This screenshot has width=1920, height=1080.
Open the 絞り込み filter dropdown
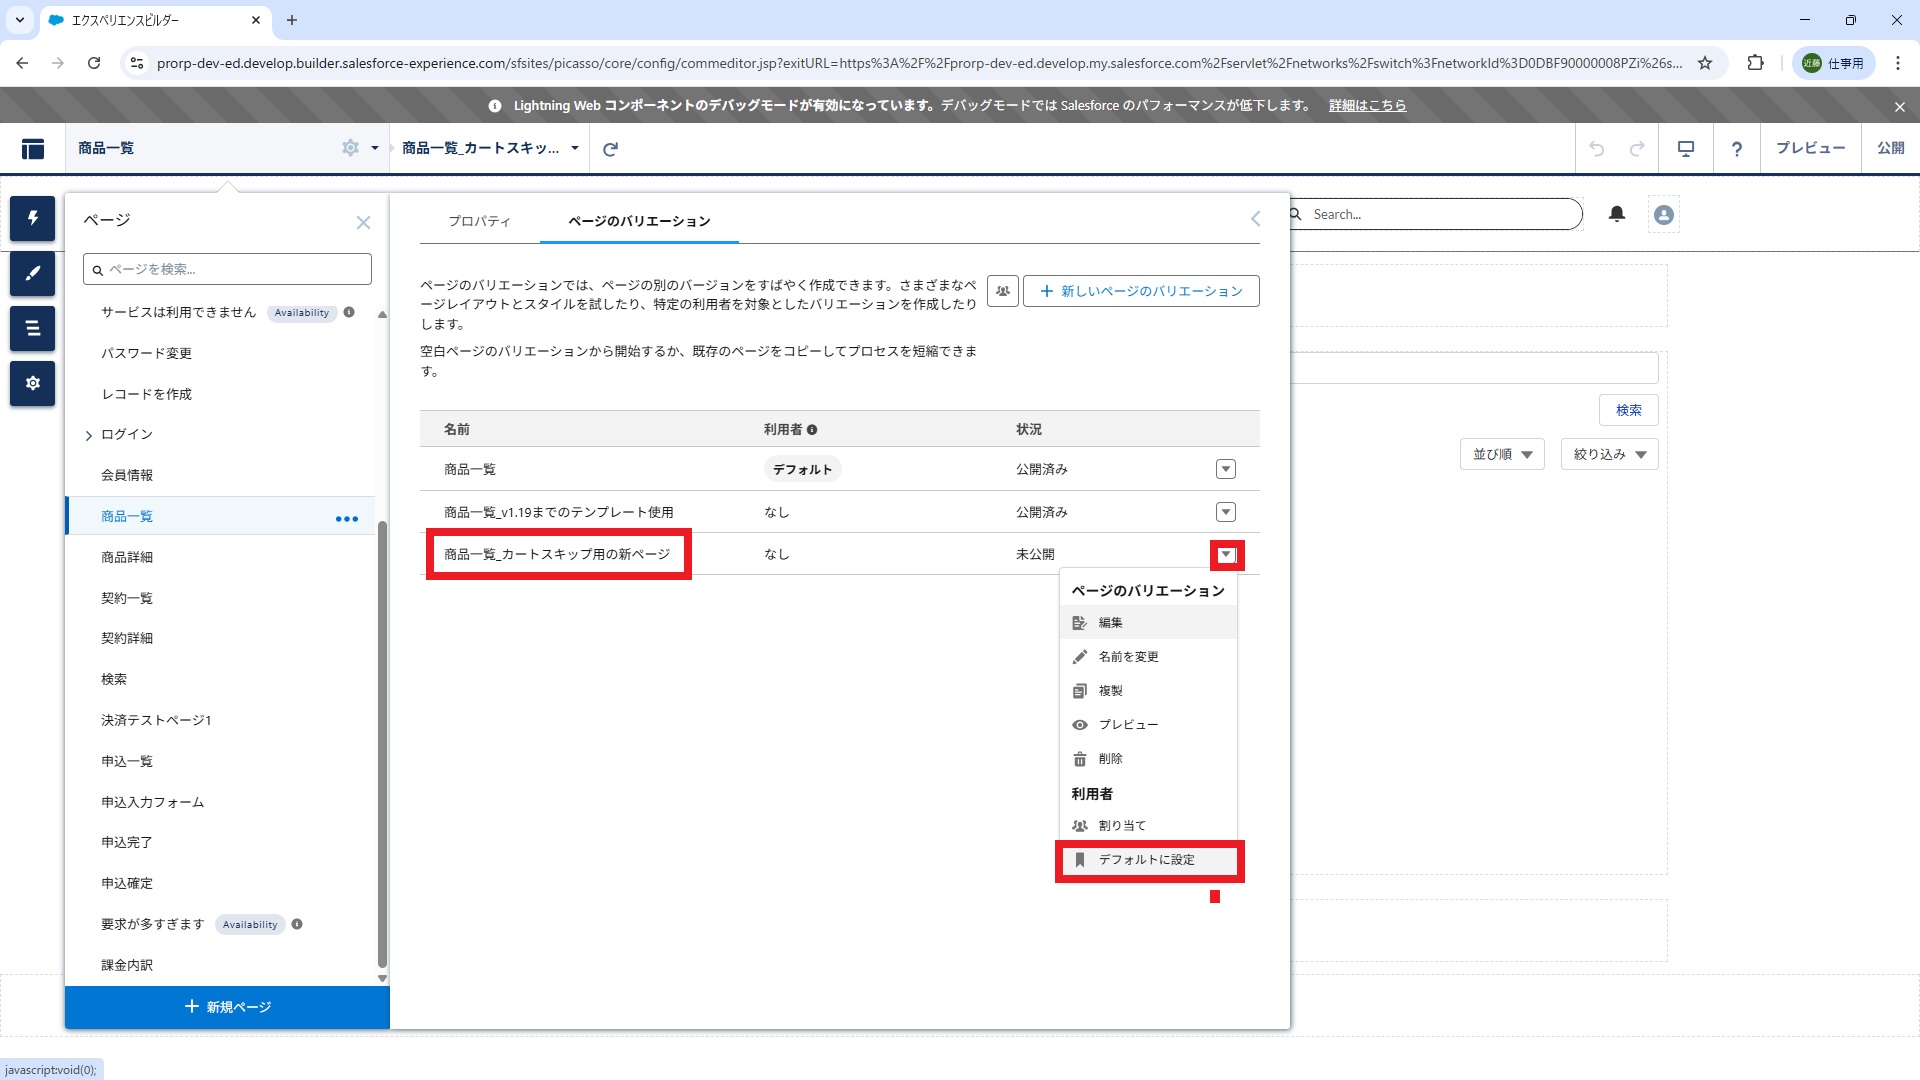click(1609, 454)
